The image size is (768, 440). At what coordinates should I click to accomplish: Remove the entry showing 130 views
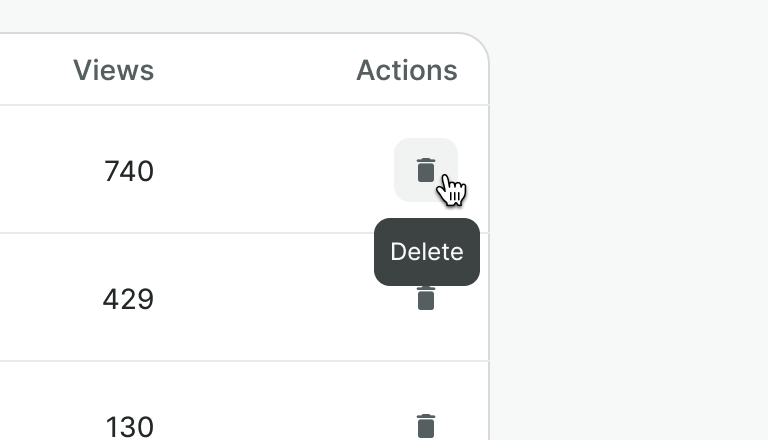coord(426,426)
